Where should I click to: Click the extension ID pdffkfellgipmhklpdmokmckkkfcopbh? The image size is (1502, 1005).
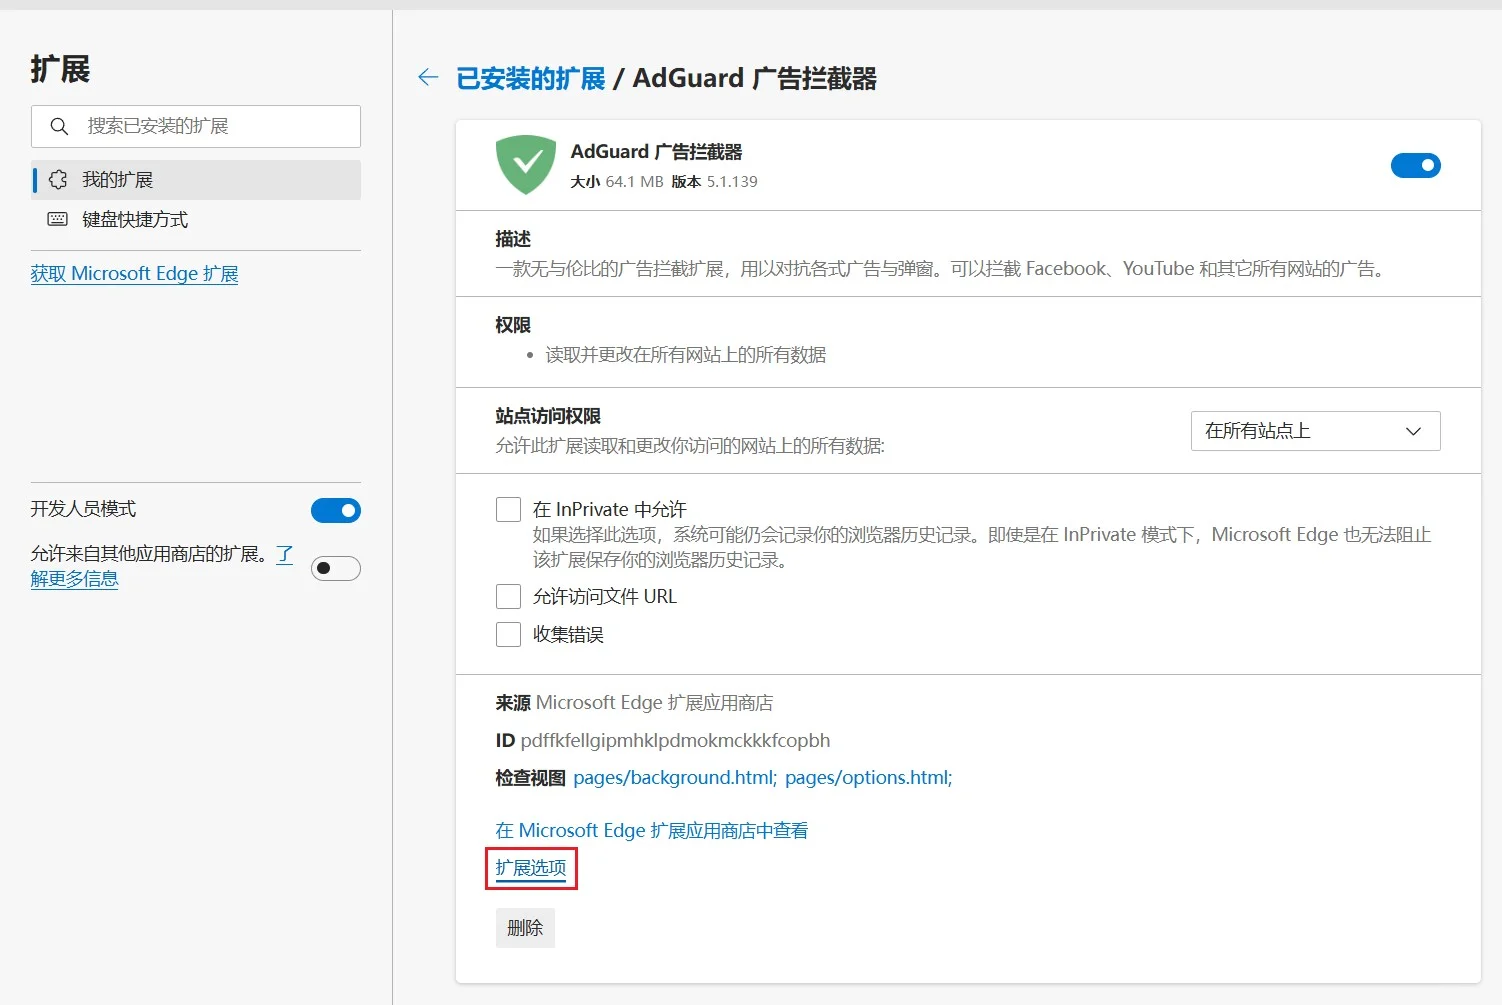click(676, 741)
